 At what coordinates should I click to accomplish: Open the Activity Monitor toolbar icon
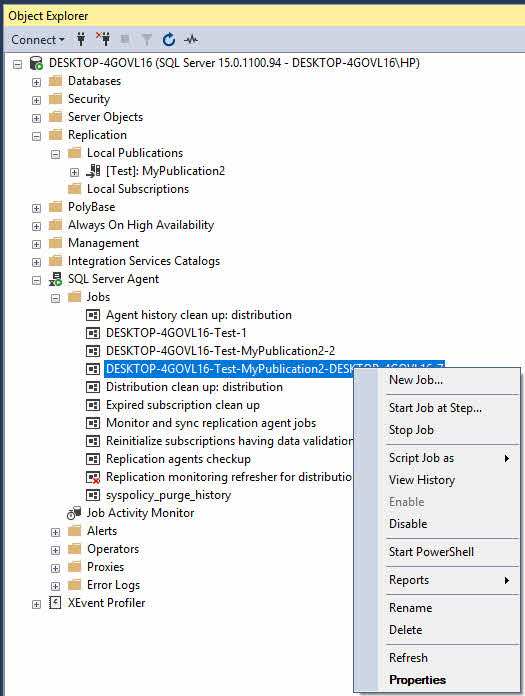tap(191, 40)
